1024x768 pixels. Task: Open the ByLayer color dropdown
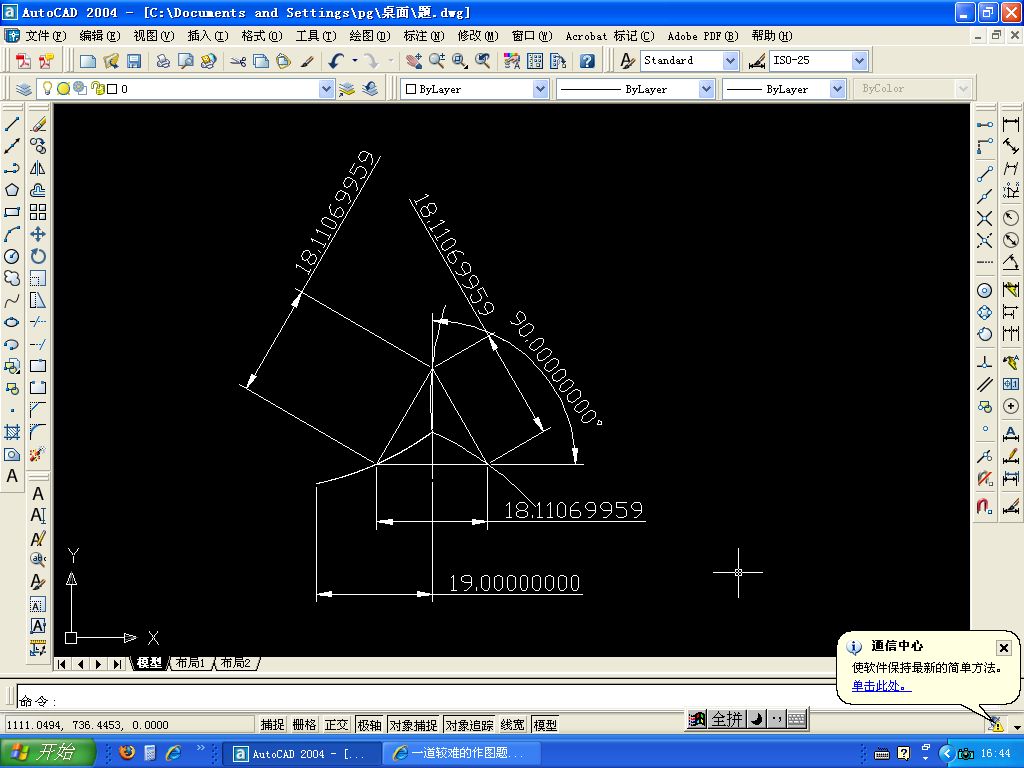540,89
